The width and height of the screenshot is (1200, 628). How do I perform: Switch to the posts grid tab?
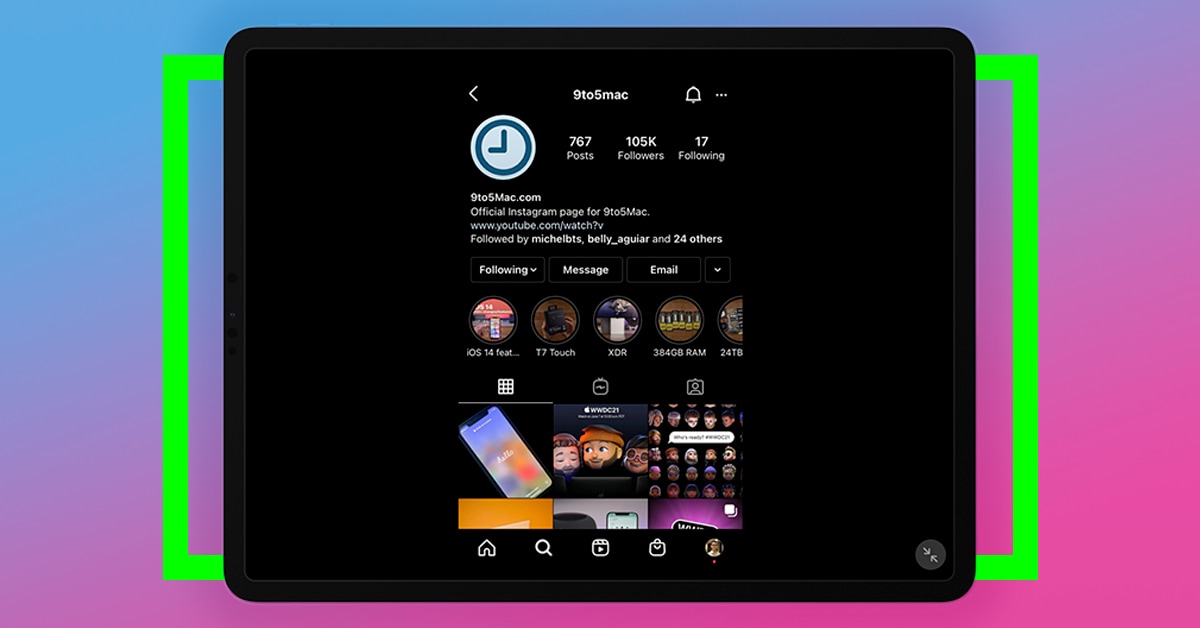coord(506,387)
